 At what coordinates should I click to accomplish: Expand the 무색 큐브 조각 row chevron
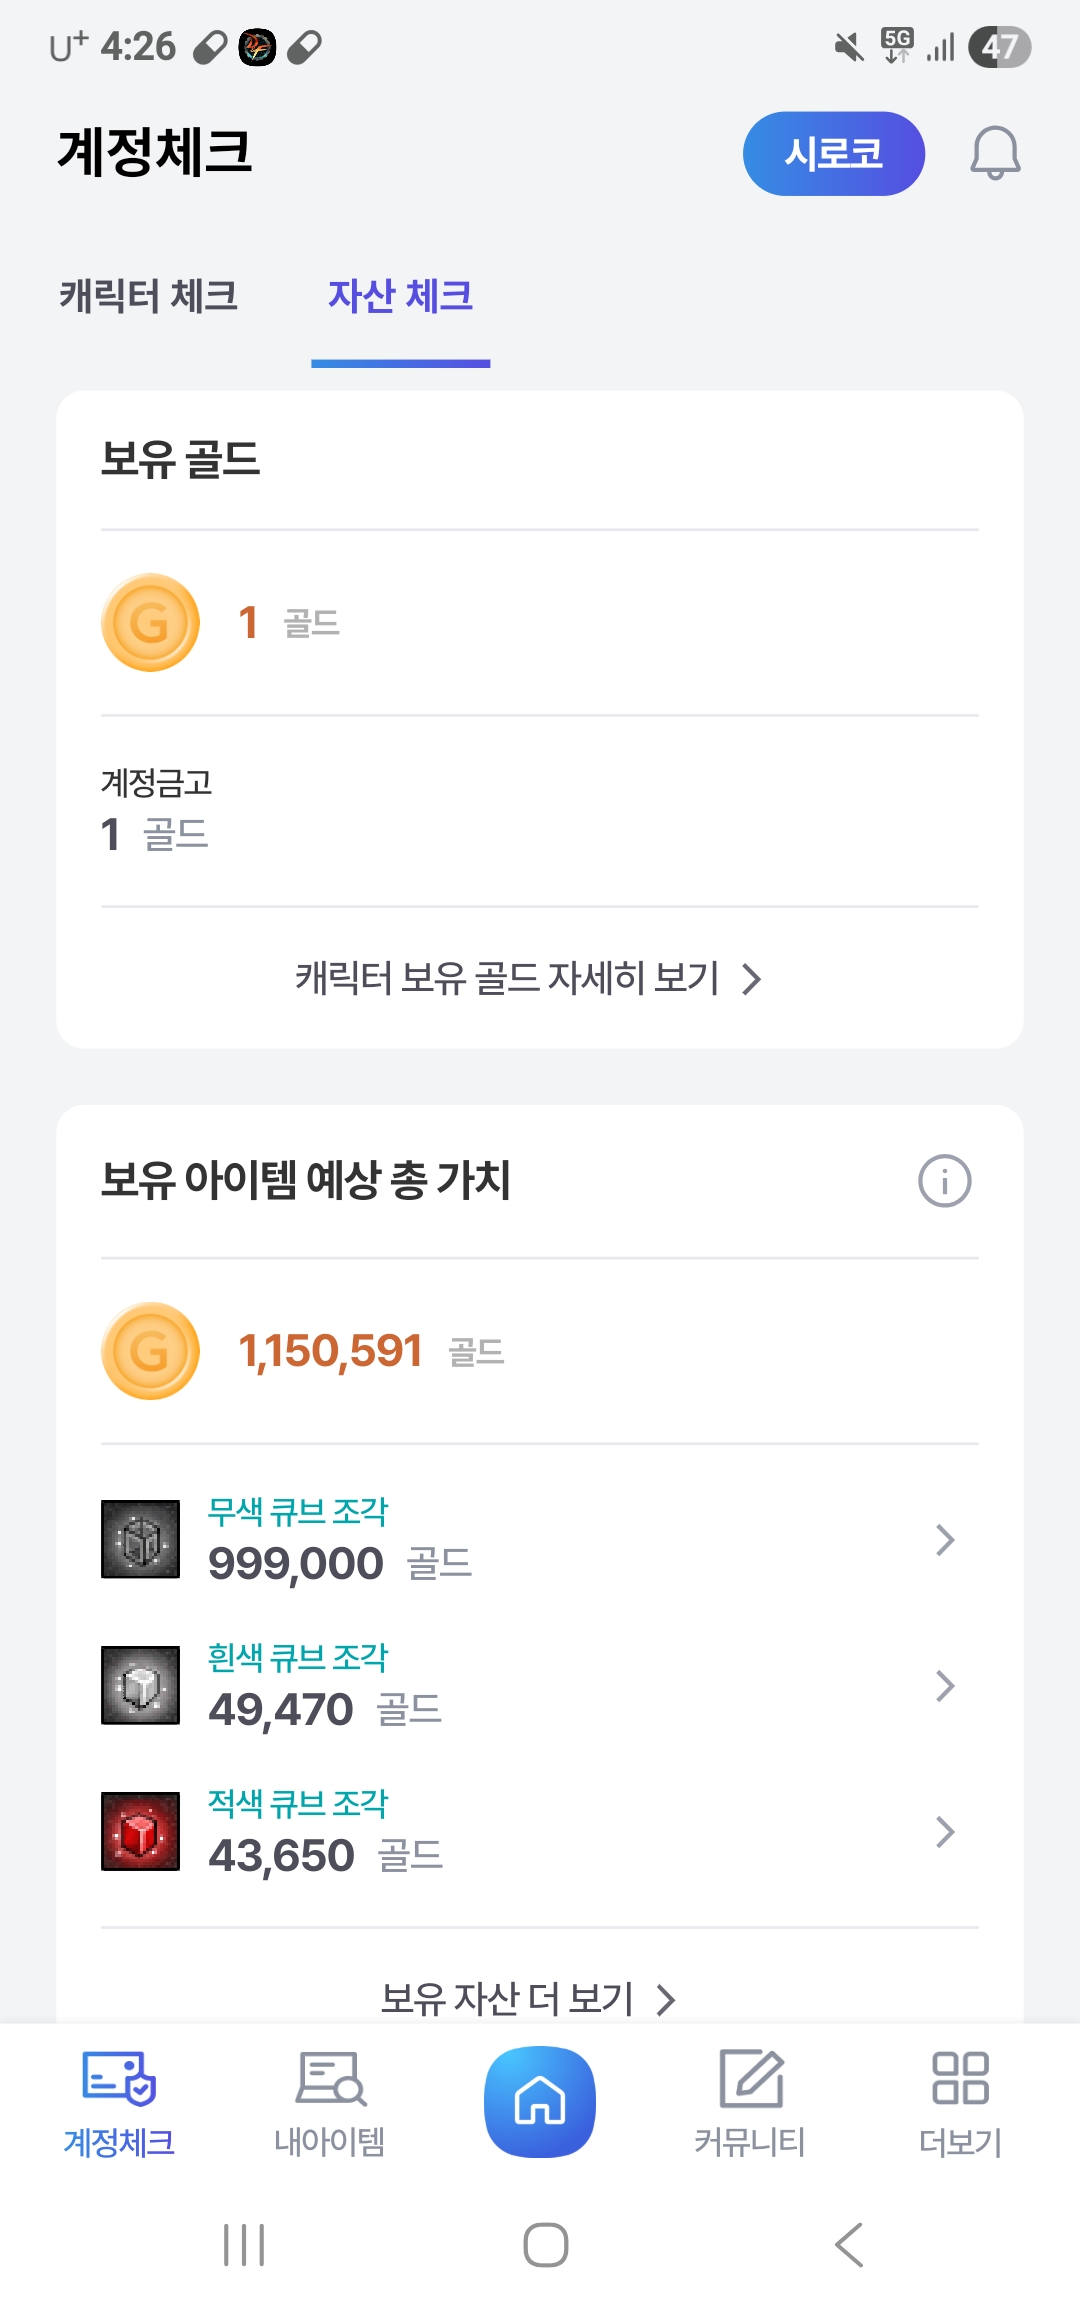[x=945, y=1540]
